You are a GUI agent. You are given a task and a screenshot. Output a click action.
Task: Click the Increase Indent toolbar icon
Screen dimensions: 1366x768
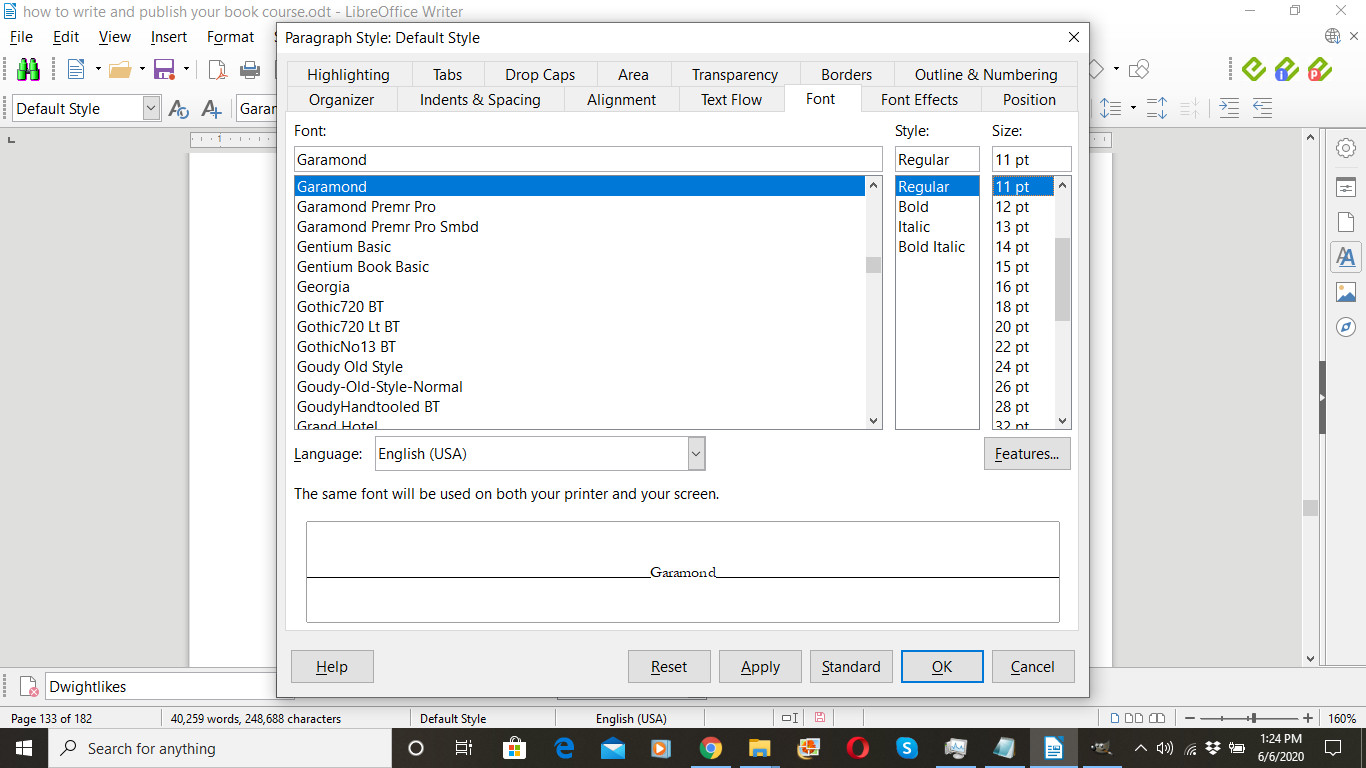(x=1229, y=108)
